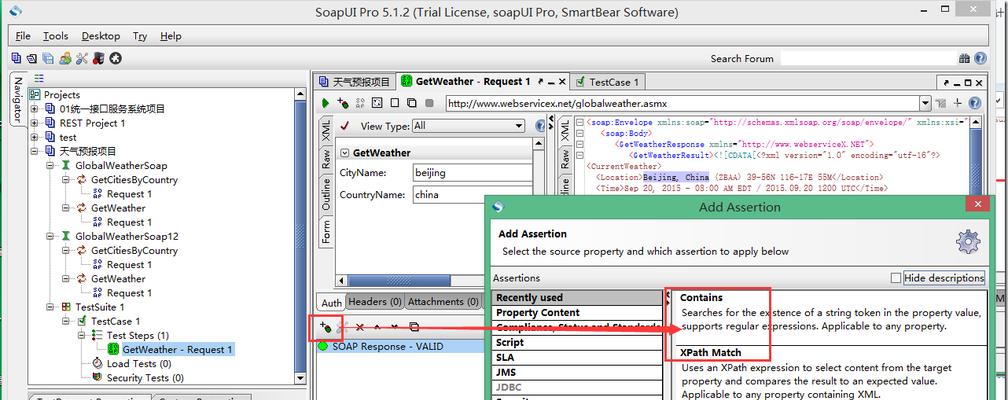Click the Search Forum input box

pyautogui.click(x=867, y=59)
